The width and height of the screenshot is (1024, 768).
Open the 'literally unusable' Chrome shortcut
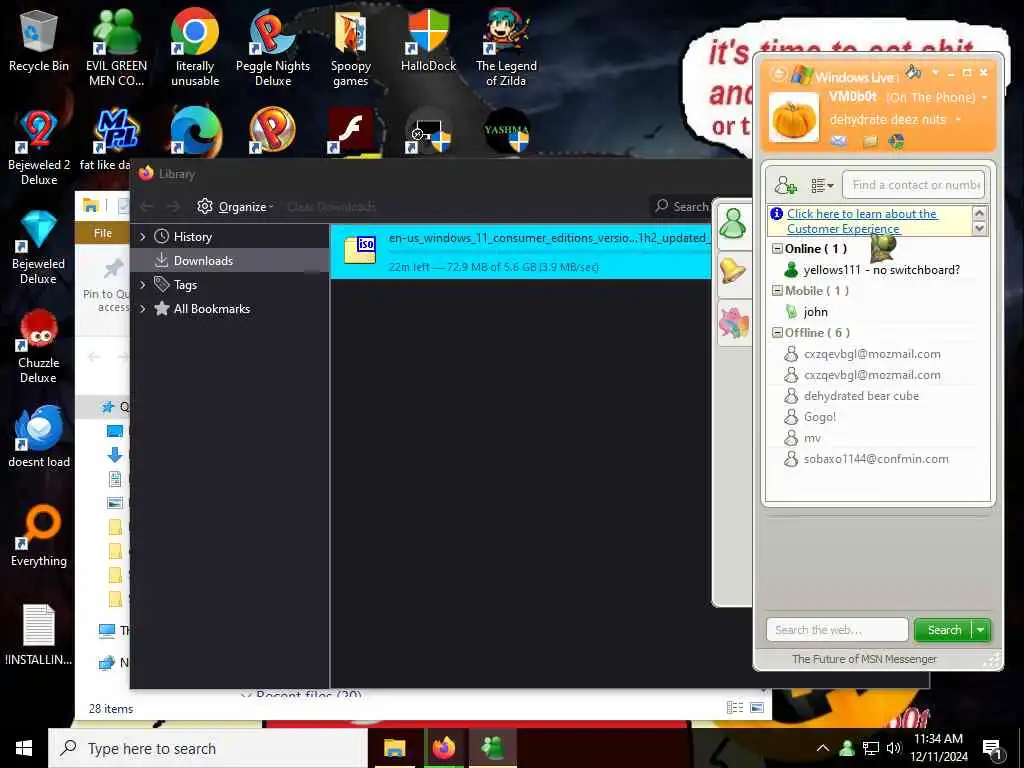point(195,47)
